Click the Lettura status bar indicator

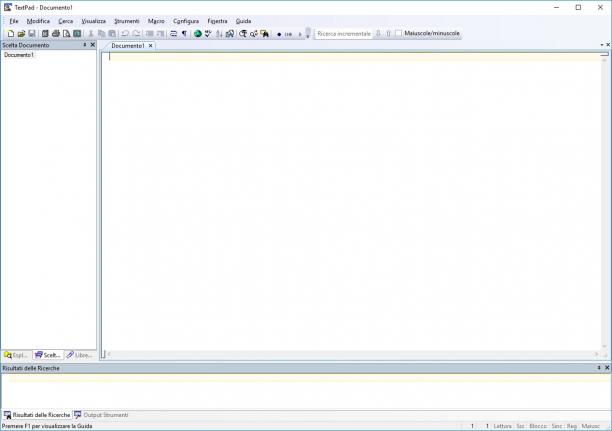point(502,426)
